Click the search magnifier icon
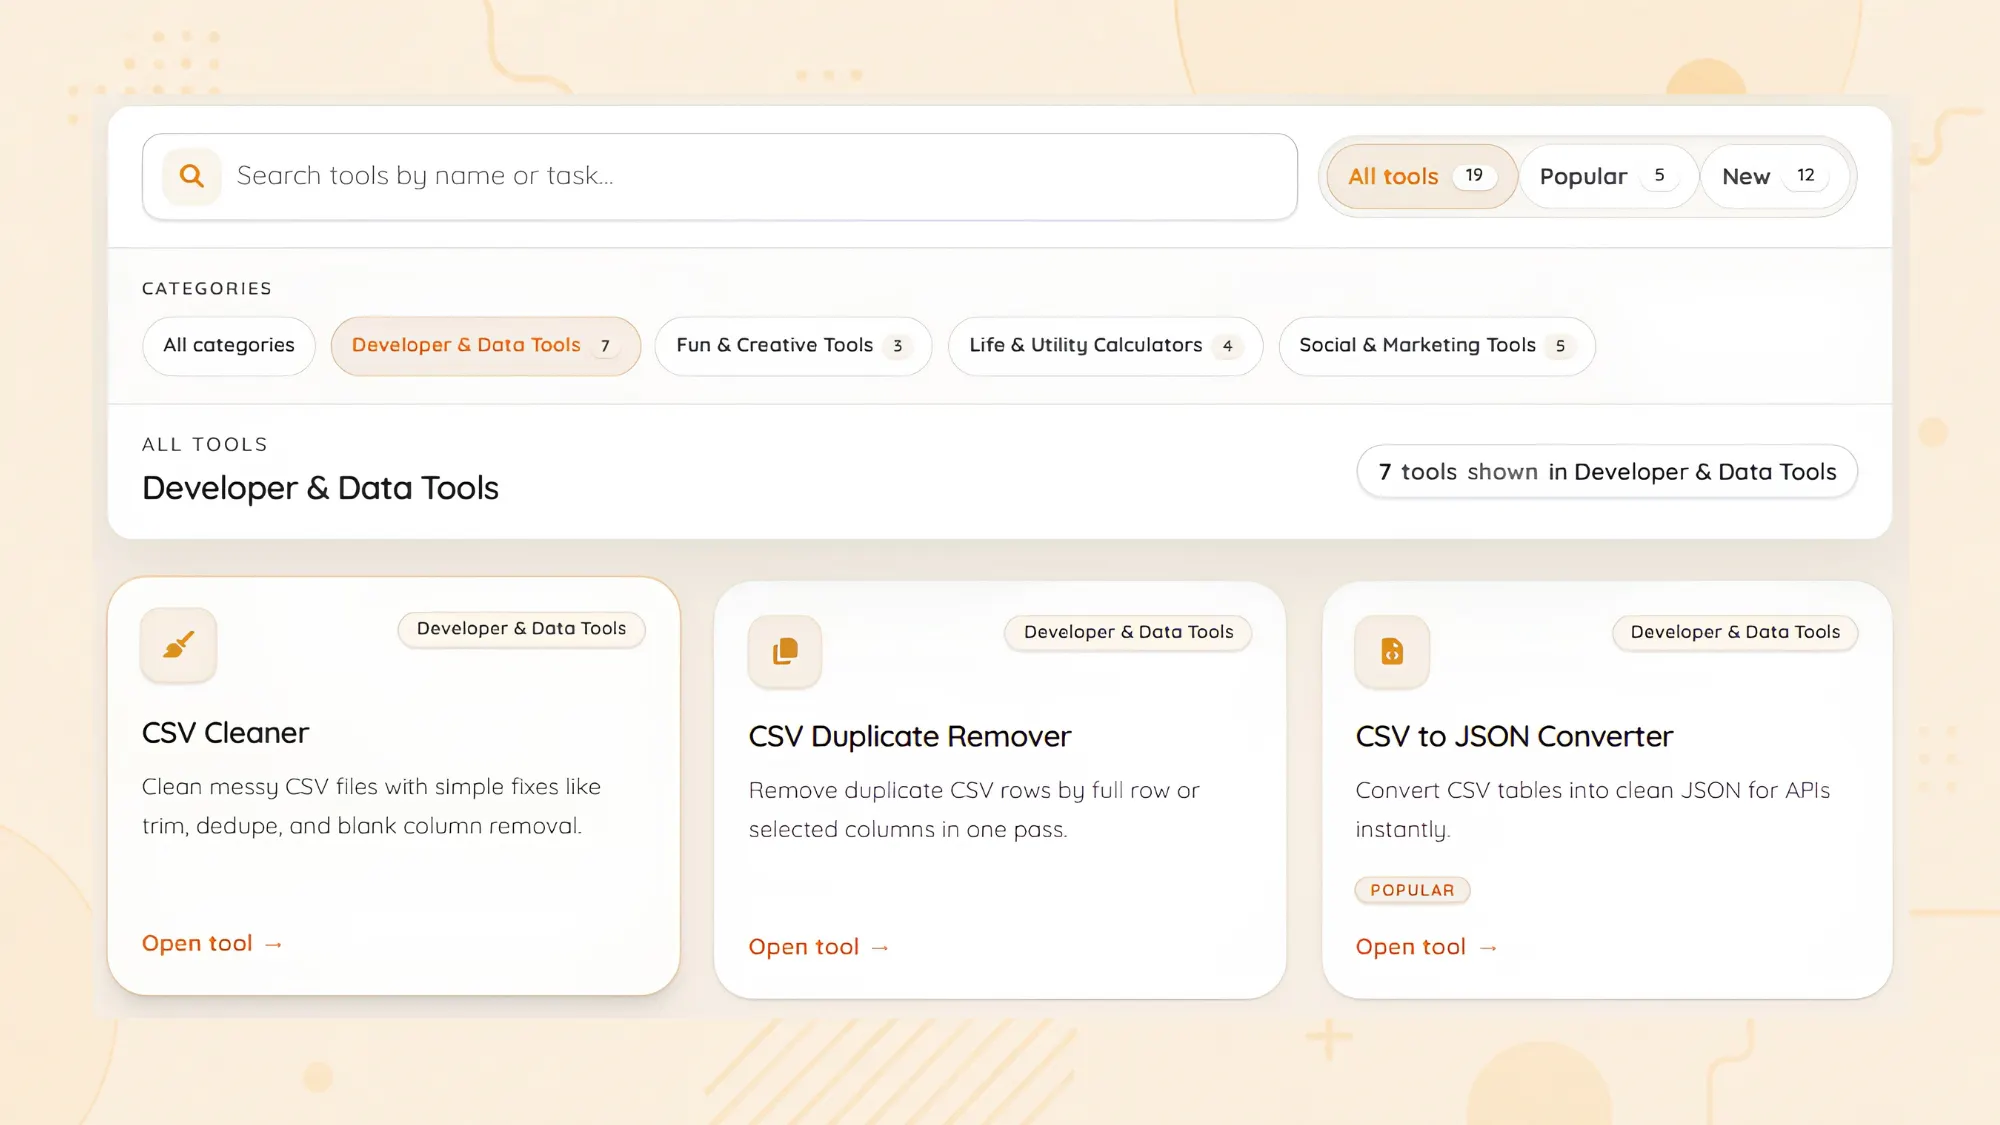This screenshot has height=1125, width=2000. (191, 176)
